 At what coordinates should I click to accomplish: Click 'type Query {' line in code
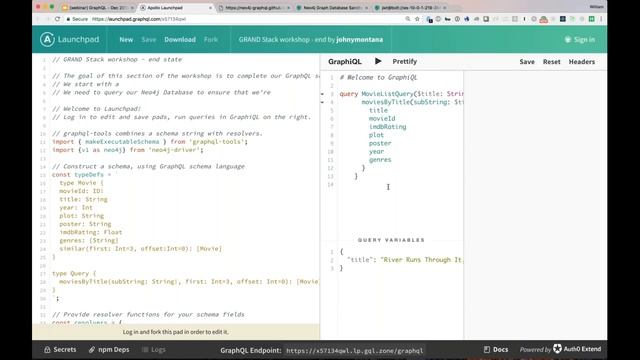[74, 273]
